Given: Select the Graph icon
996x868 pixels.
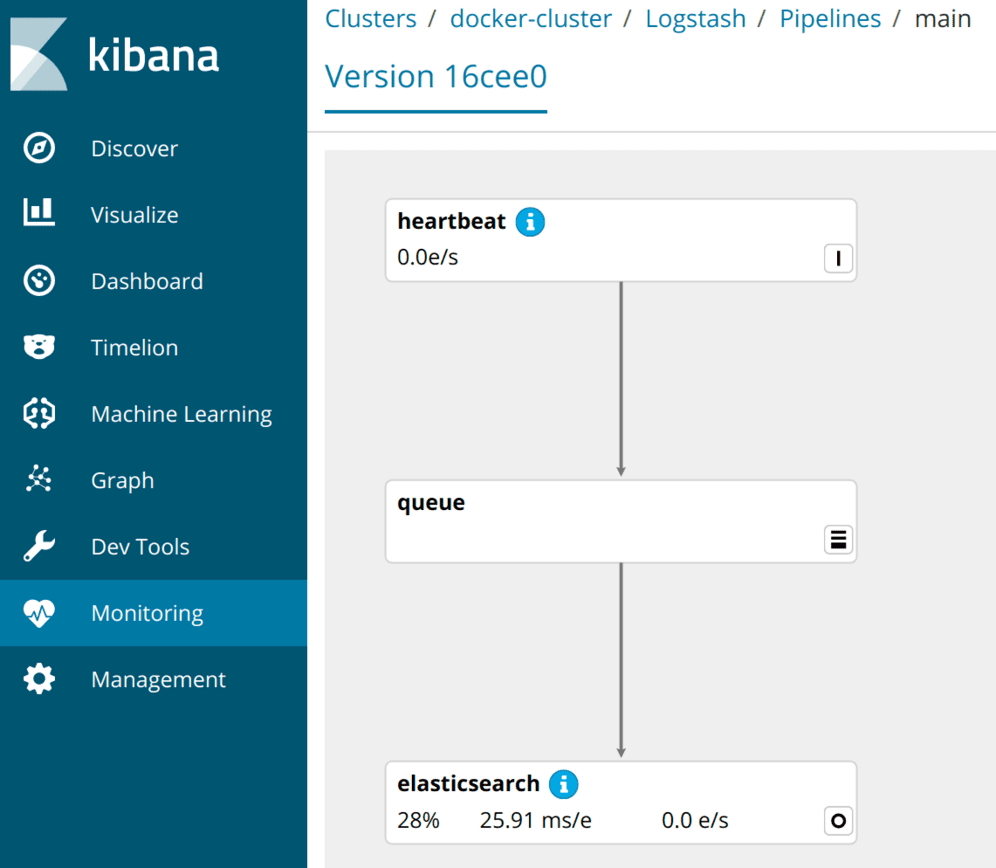Looking at the screenshot, I should 38,480.
